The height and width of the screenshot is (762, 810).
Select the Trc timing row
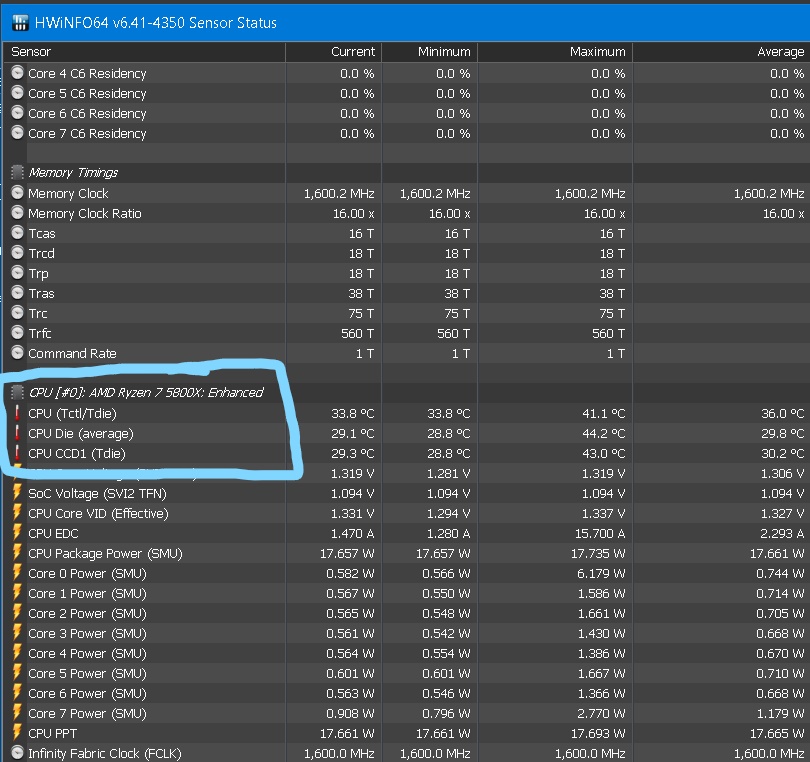pos(407,313)
